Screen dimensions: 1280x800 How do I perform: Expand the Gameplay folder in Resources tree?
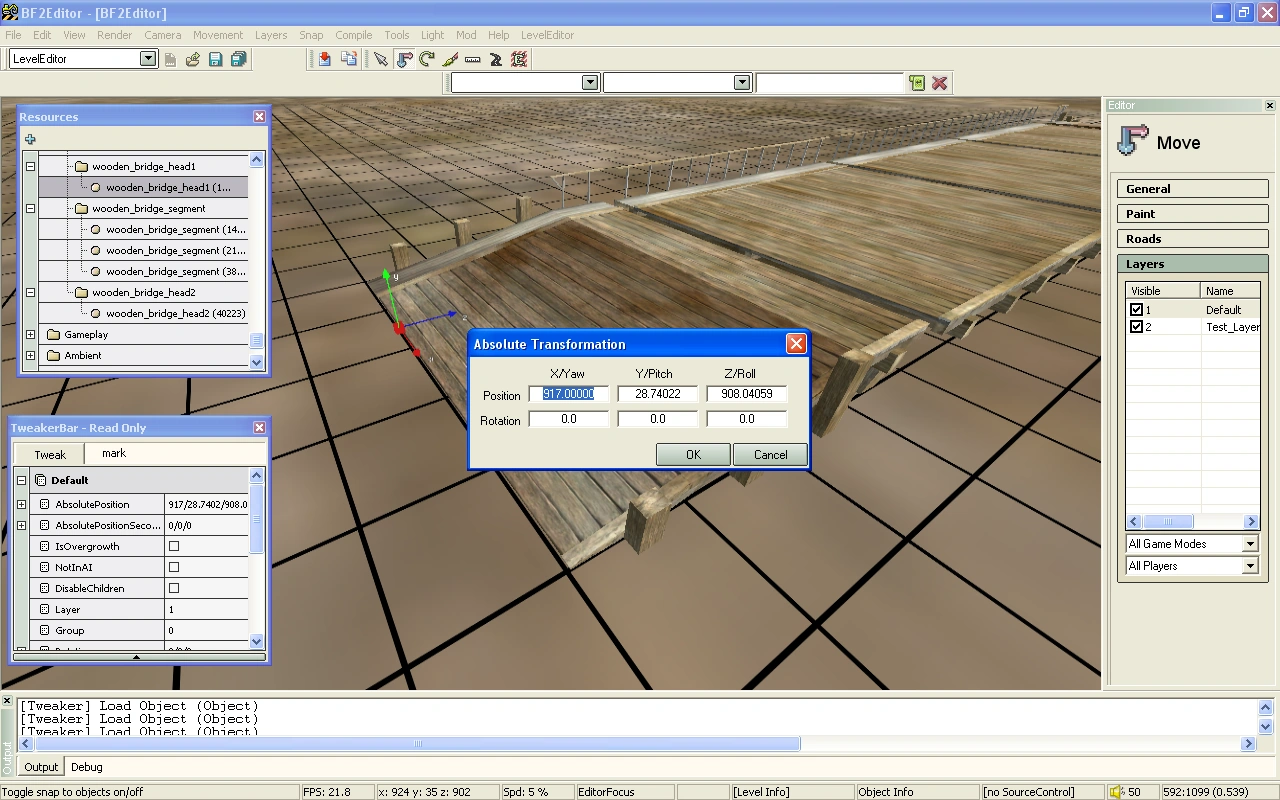30,335
